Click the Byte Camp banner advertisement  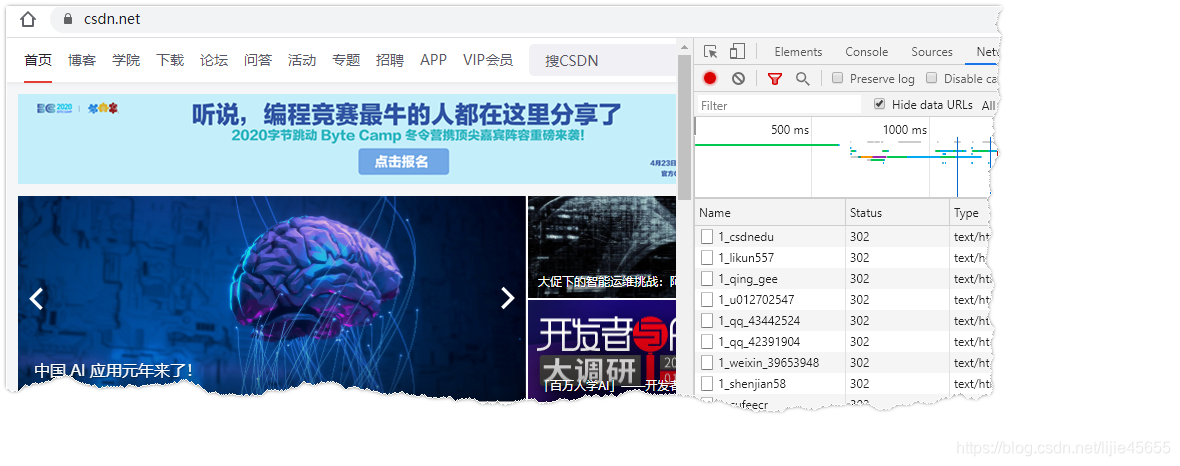pyautogui.click(x=347, y=139)
